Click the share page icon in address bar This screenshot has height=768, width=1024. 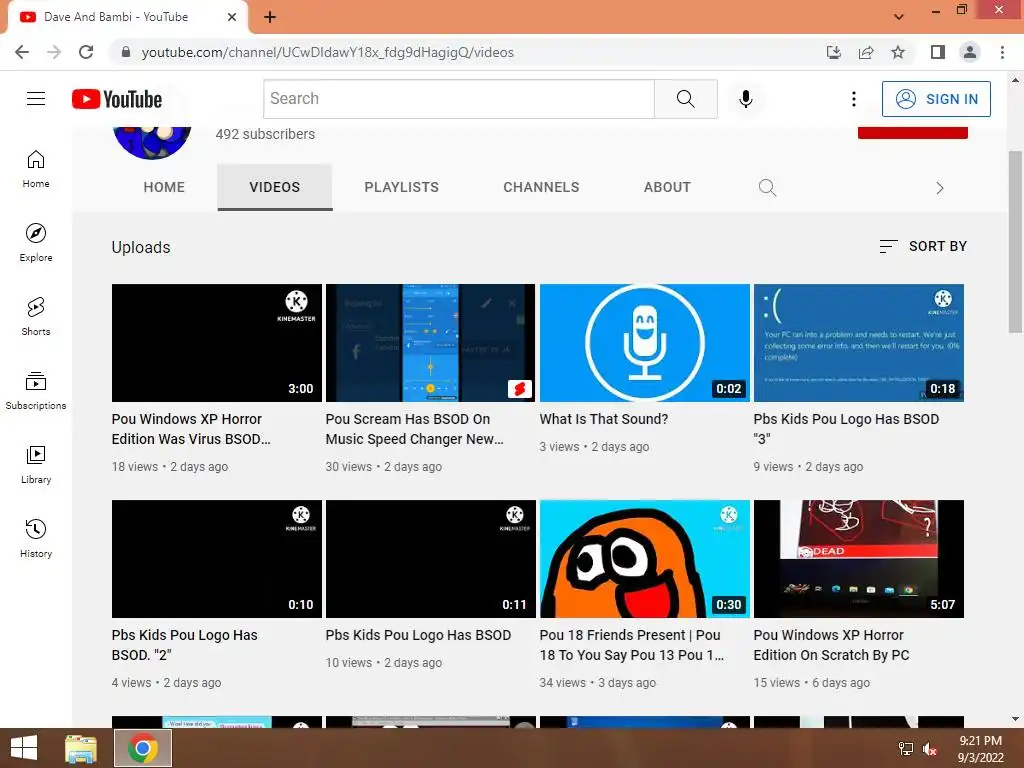(866, 52)
